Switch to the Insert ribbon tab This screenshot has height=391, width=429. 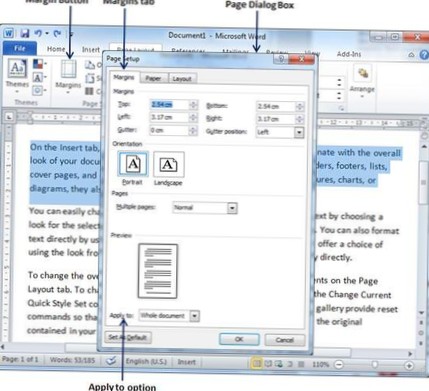coord(91,50)
